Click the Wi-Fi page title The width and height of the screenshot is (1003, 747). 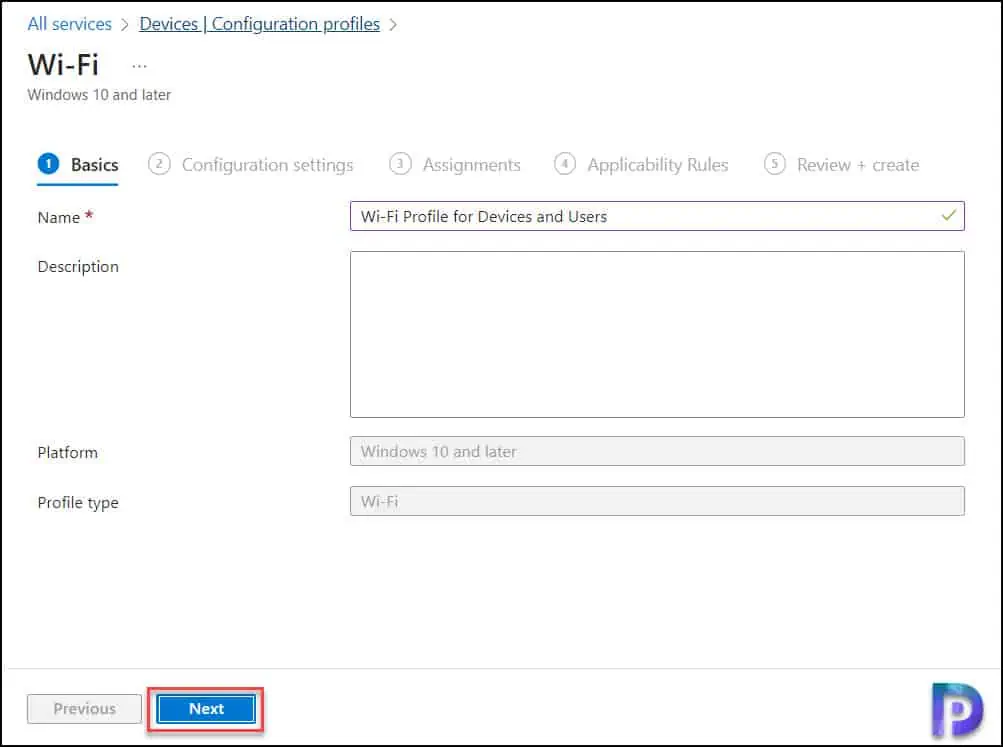click(63, 65)
